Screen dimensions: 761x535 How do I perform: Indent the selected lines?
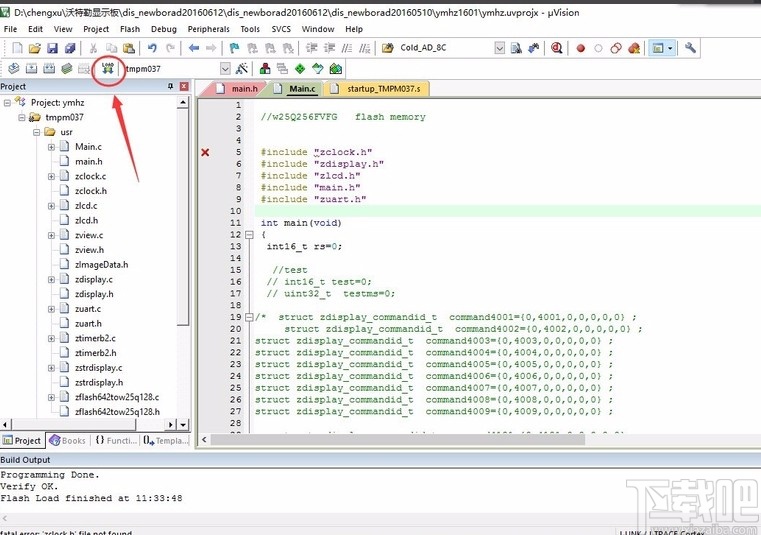[311, 48]
